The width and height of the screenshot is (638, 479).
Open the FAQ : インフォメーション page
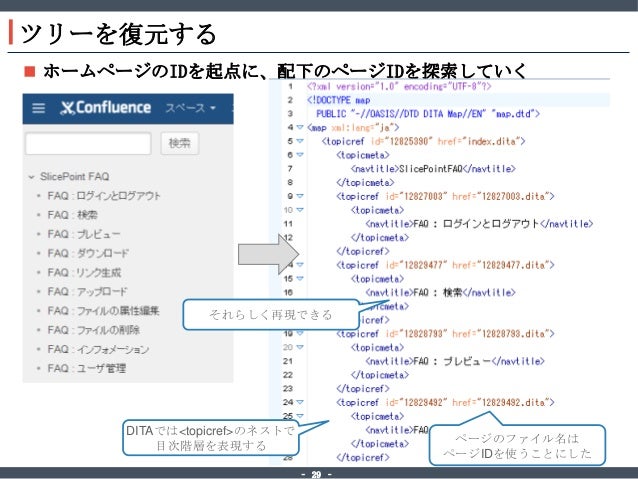tap(98, 350)
